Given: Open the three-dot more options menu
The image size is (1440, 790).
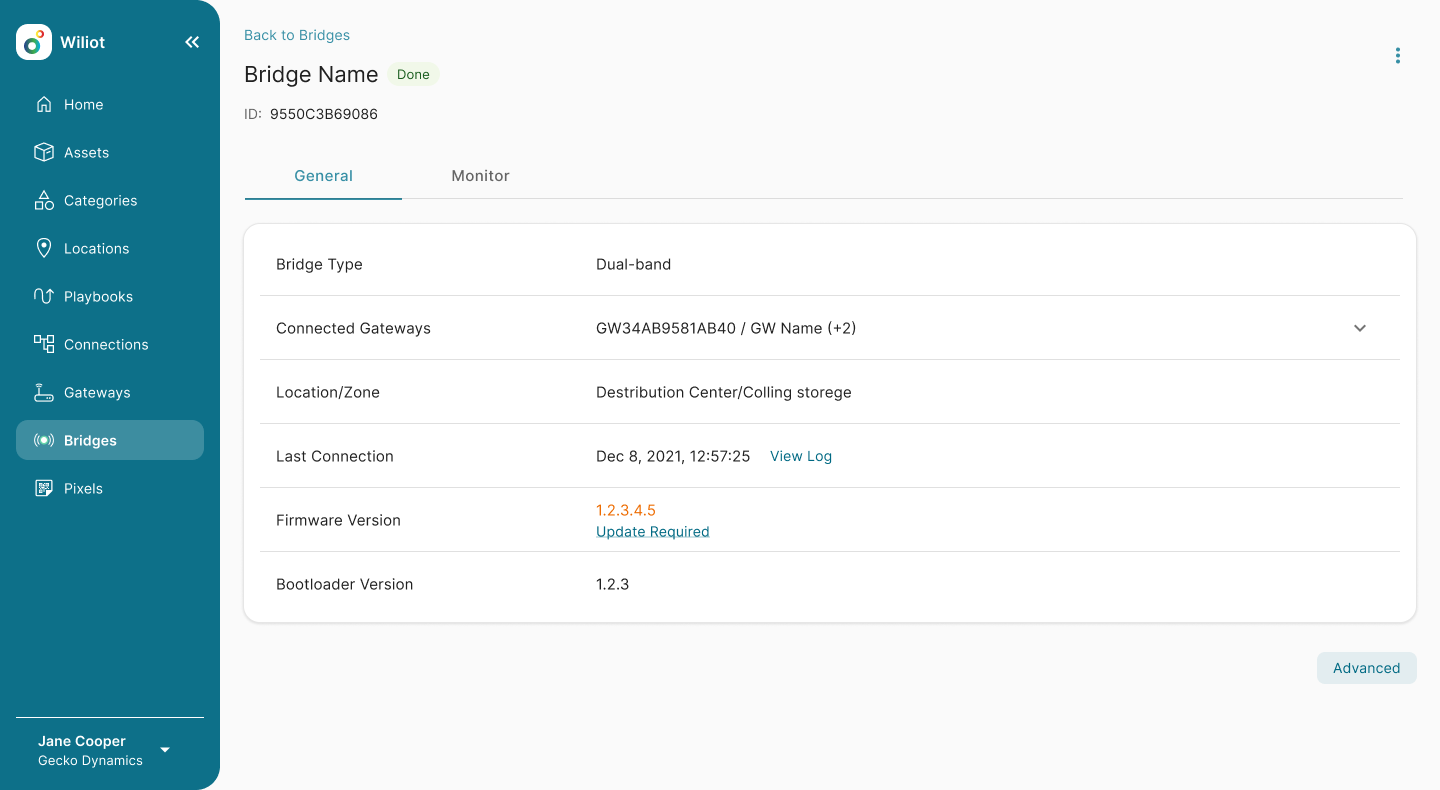Looking at the screenshot, I should pos(1398,56).
